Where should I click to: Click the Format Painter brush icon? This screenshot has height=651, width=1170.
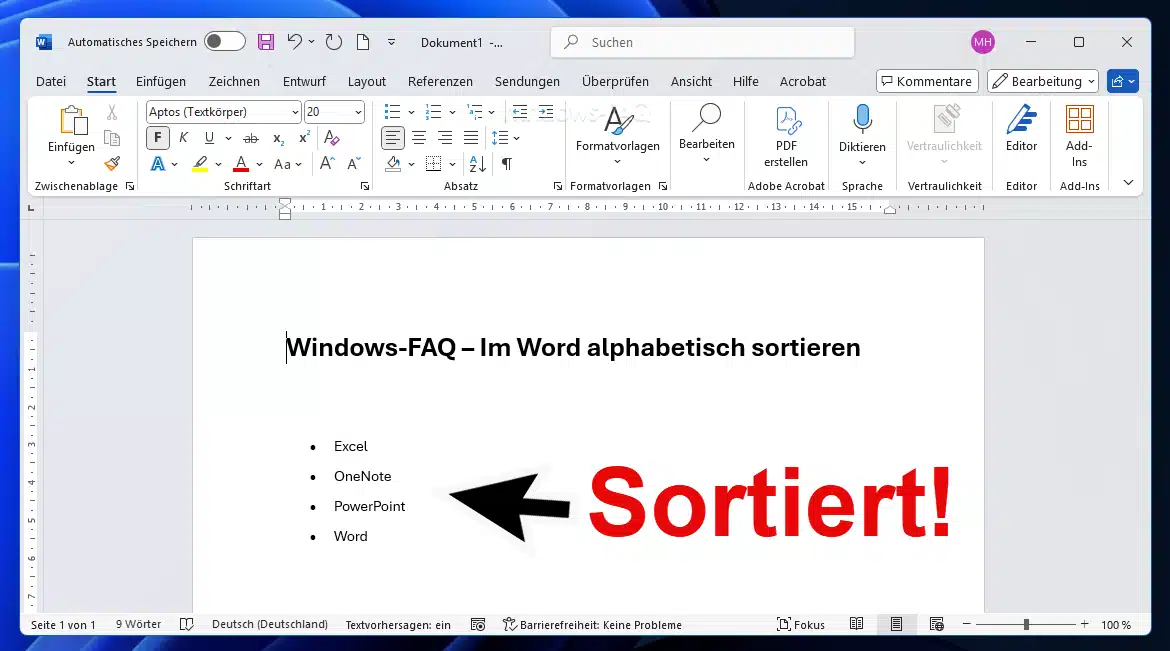pyautogui.click(x=112, y=164)
